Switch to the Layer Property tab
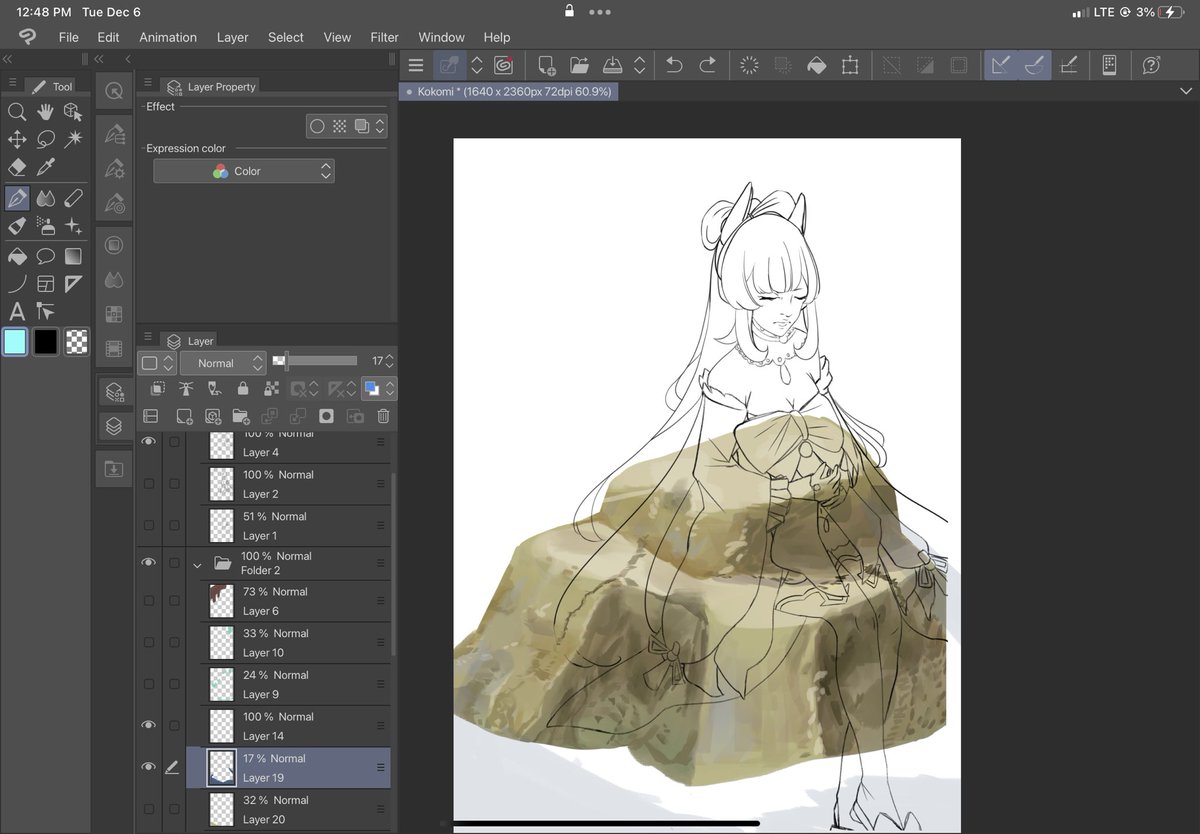The height and width of the screenshot is (834, 1200). 211,87
